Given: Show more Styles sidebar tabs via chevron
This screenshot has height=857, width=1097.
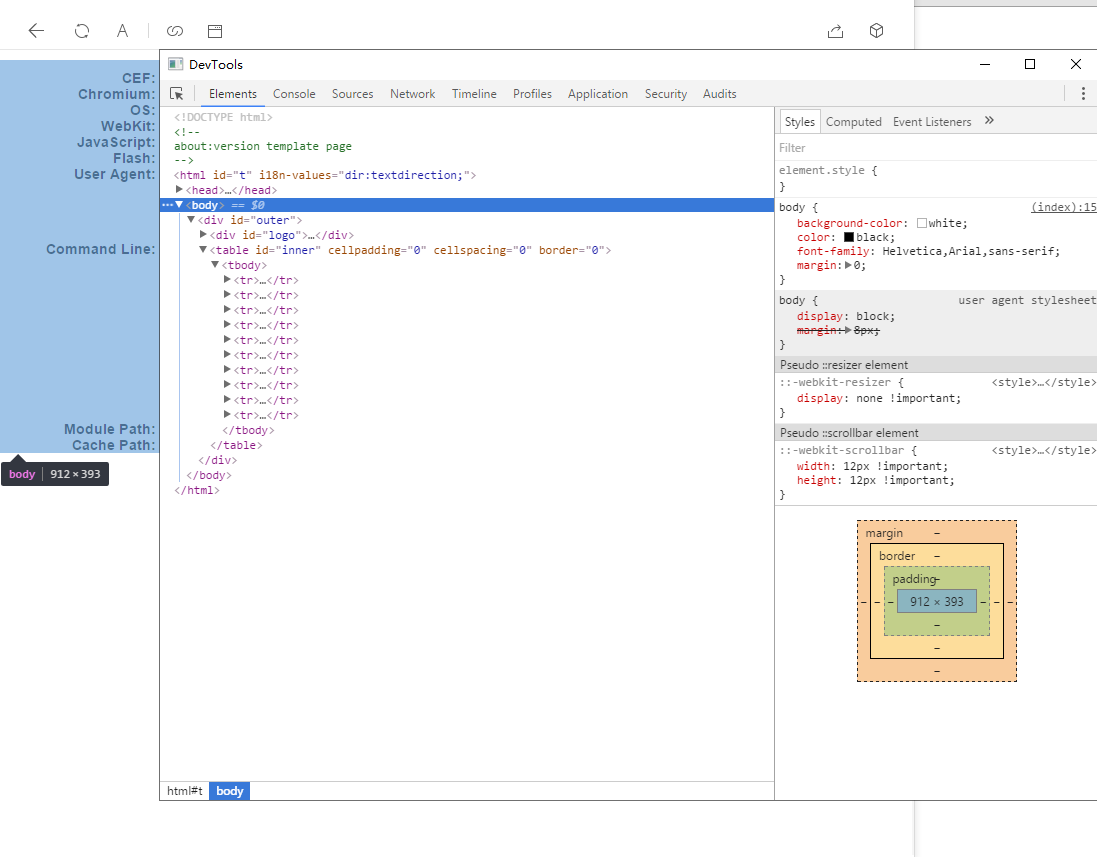Looking at the screenshot, I should pos(989,121).
